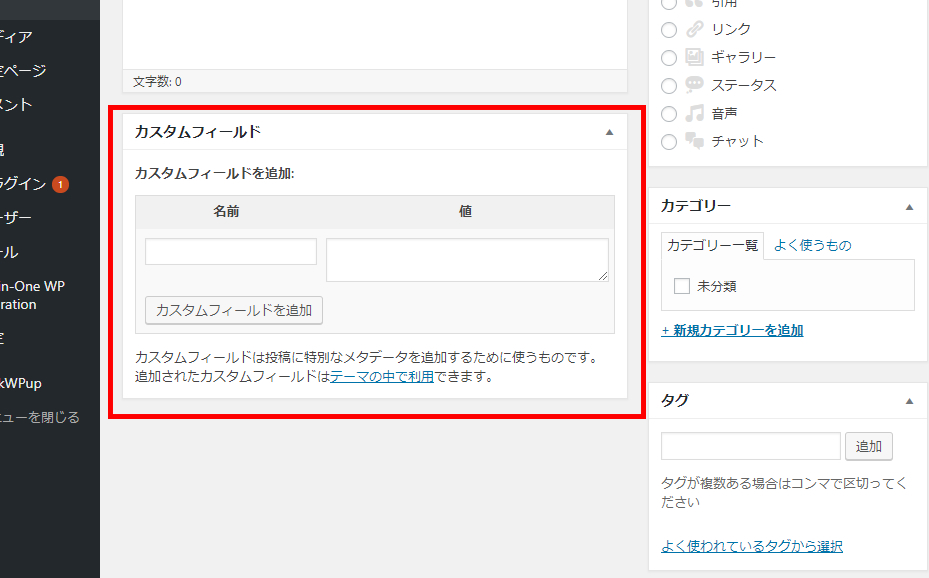Check the 未分類 category checkbox
The height and width of the screenshot is (578, 929).
click(682, 286)
